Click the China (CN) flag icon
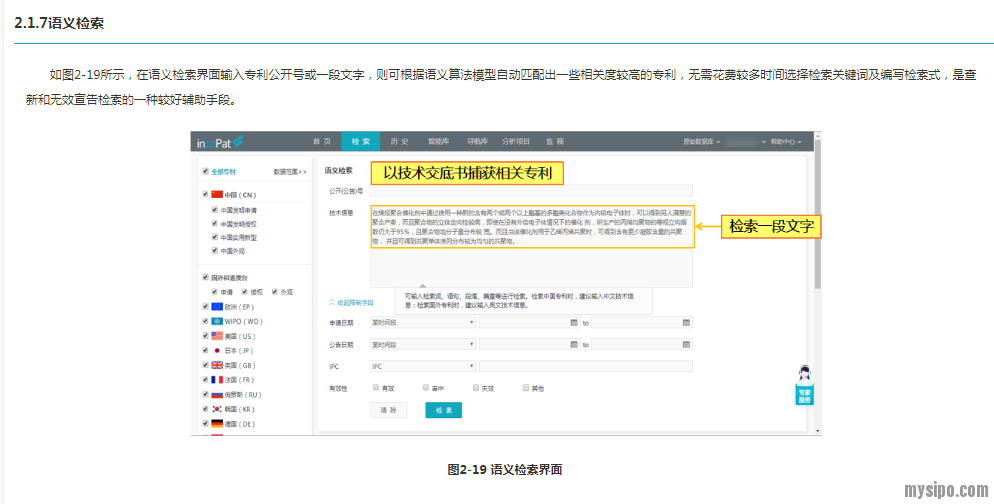This screenshot has width=994, height=504. click(x=216, y=194)
